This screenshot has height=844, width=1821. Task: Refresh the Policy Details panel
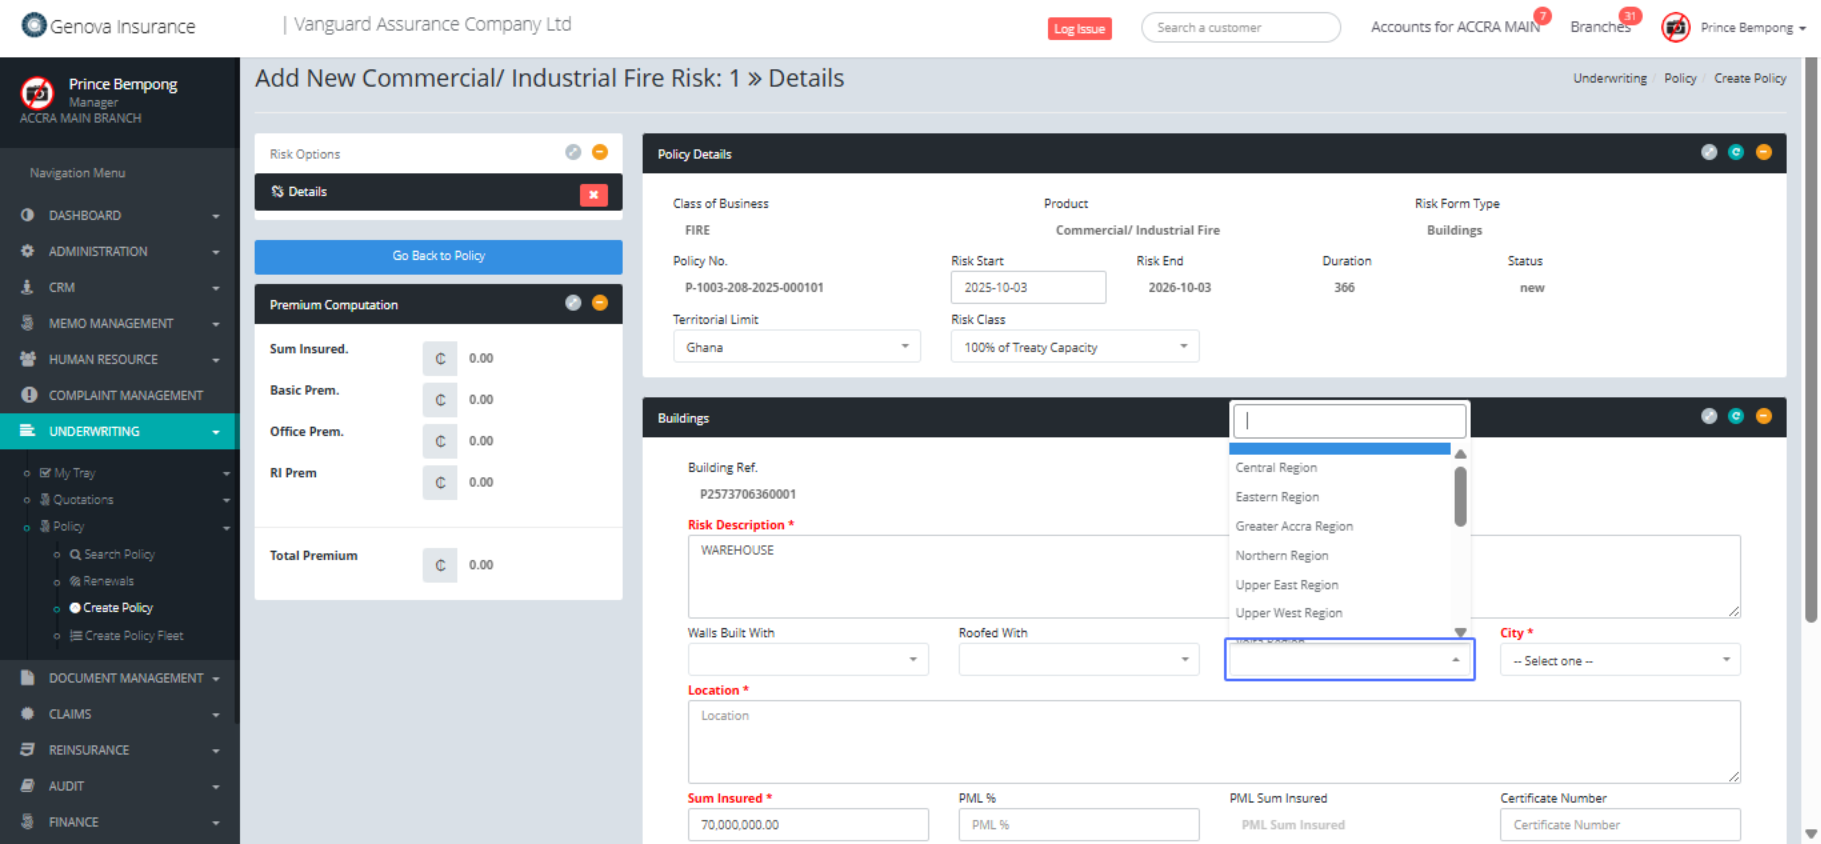point(1736,152)
